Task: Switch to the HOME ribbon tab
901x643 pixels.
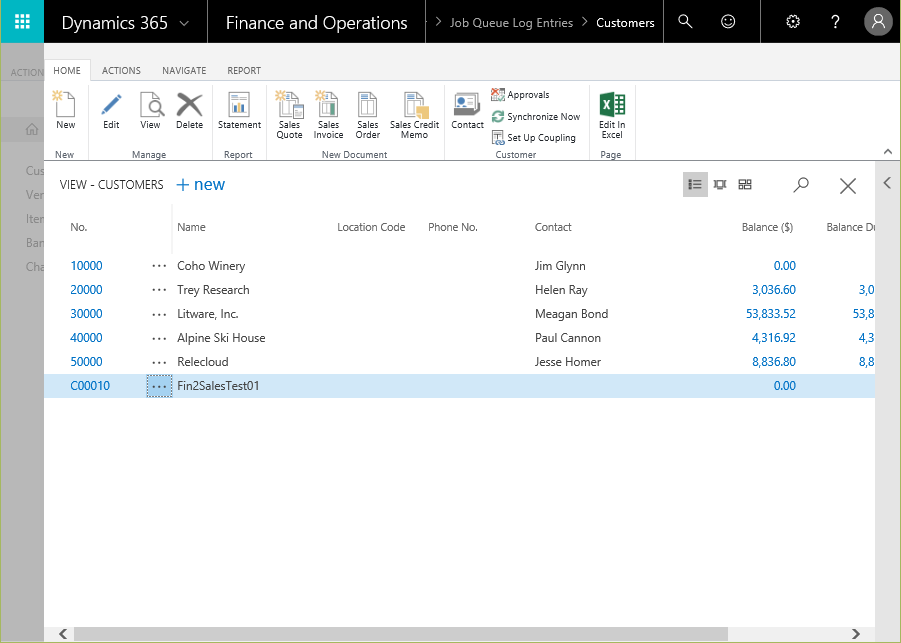Action: pyautogui.click(x=67, y=70)
